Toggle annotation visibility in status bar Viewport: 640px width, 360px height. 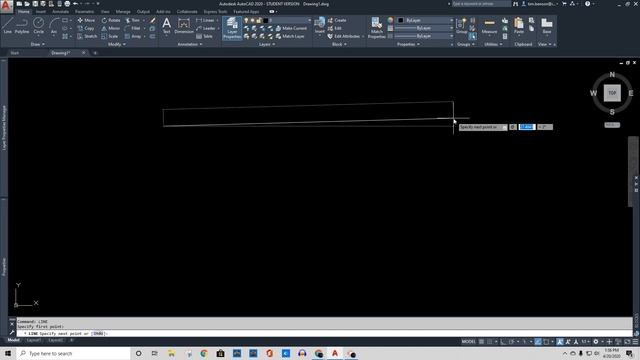pos(560,342)
